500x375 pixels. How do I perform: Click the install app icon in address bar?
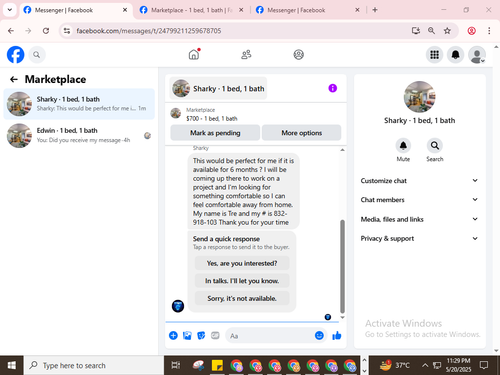(416, 31)
